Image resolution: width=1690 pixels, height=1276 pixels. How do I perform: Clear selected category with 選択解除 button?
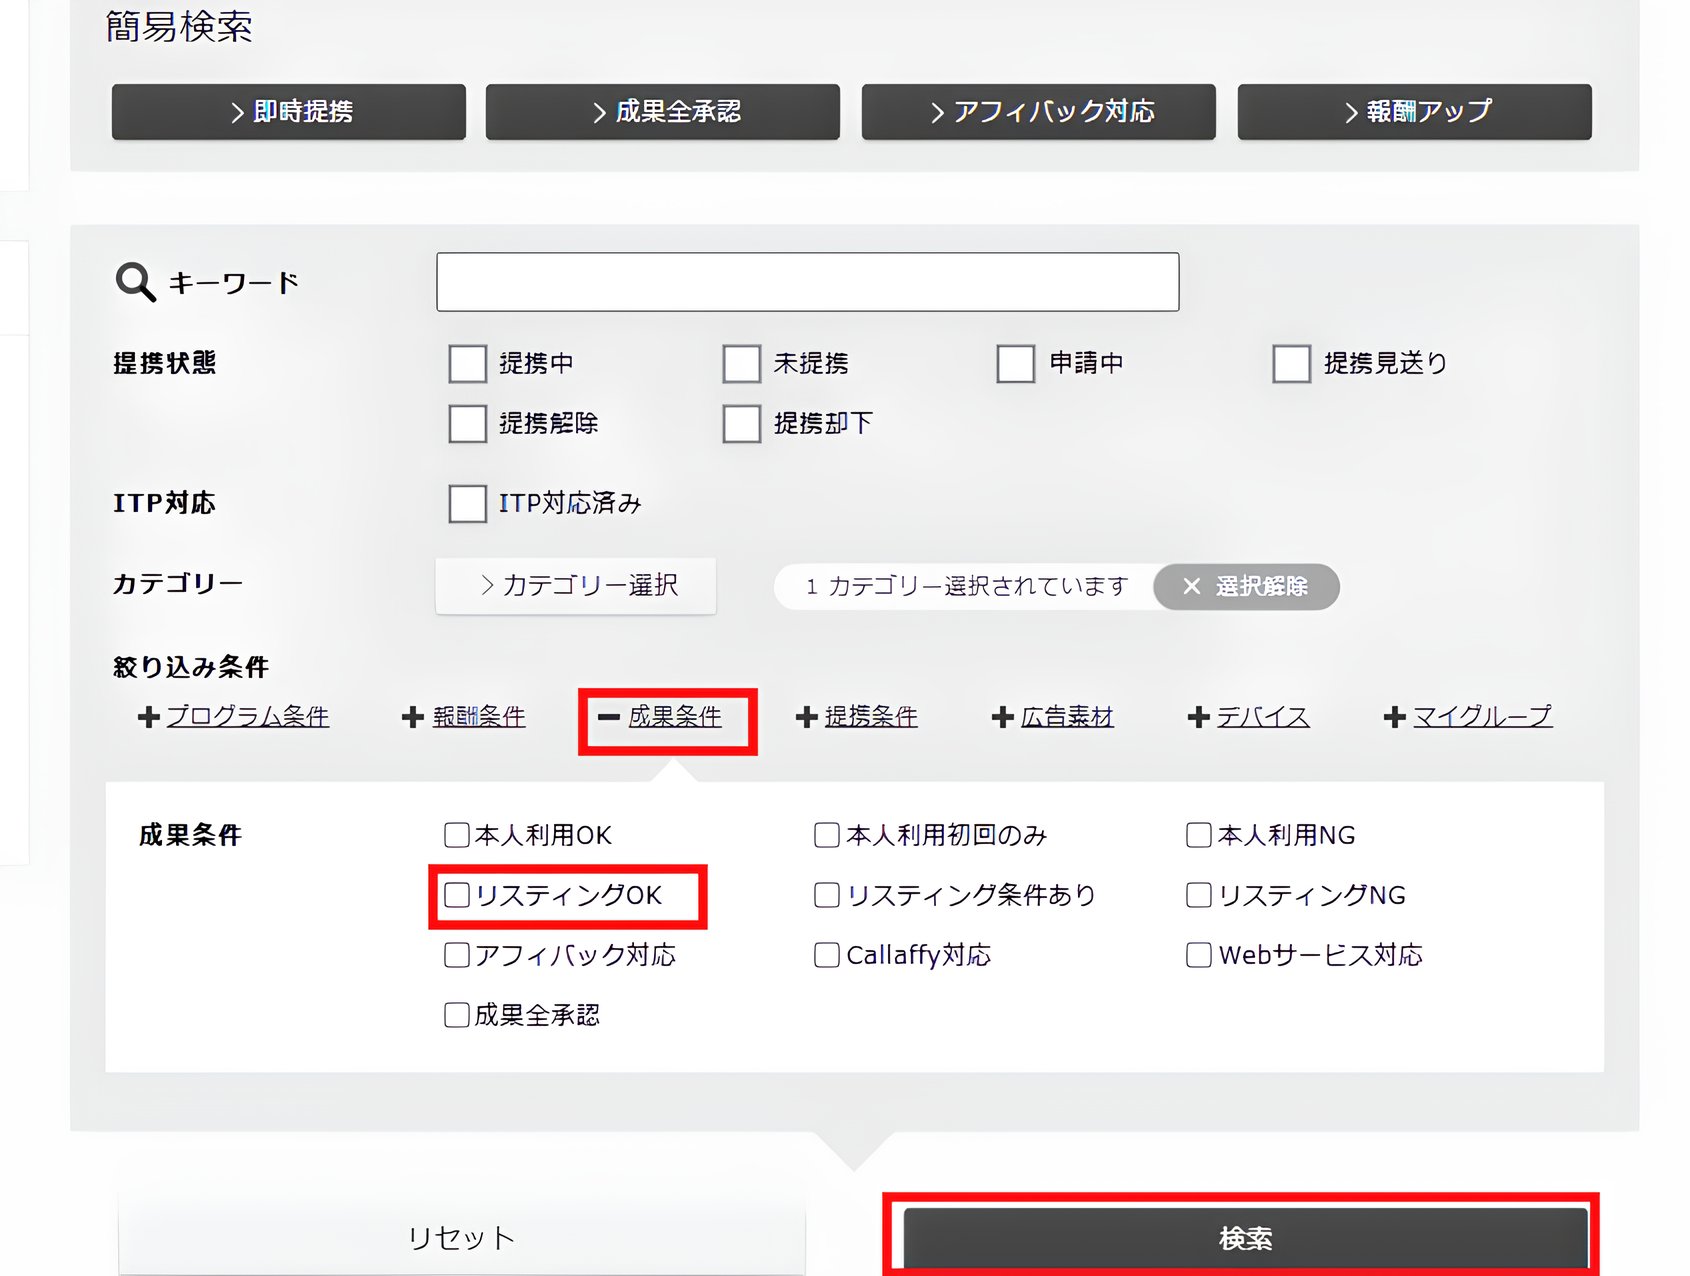(1245, 587)
